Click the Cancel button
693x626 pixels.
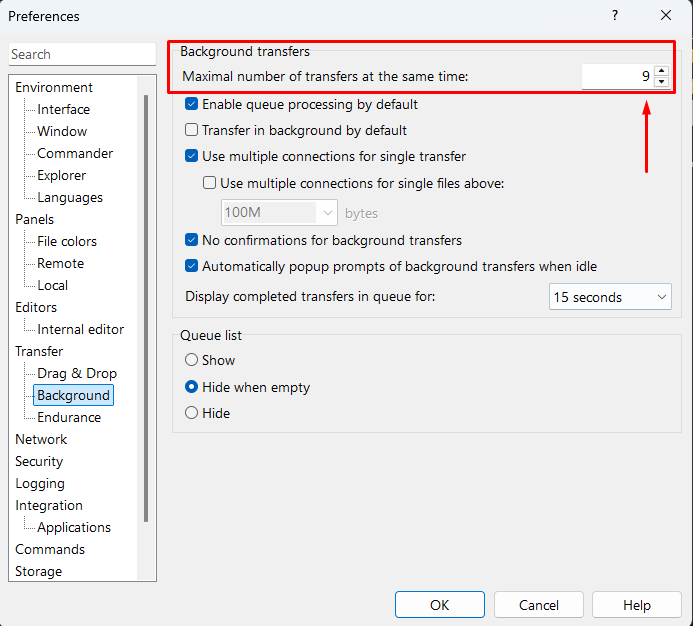[x=539, y=605]
